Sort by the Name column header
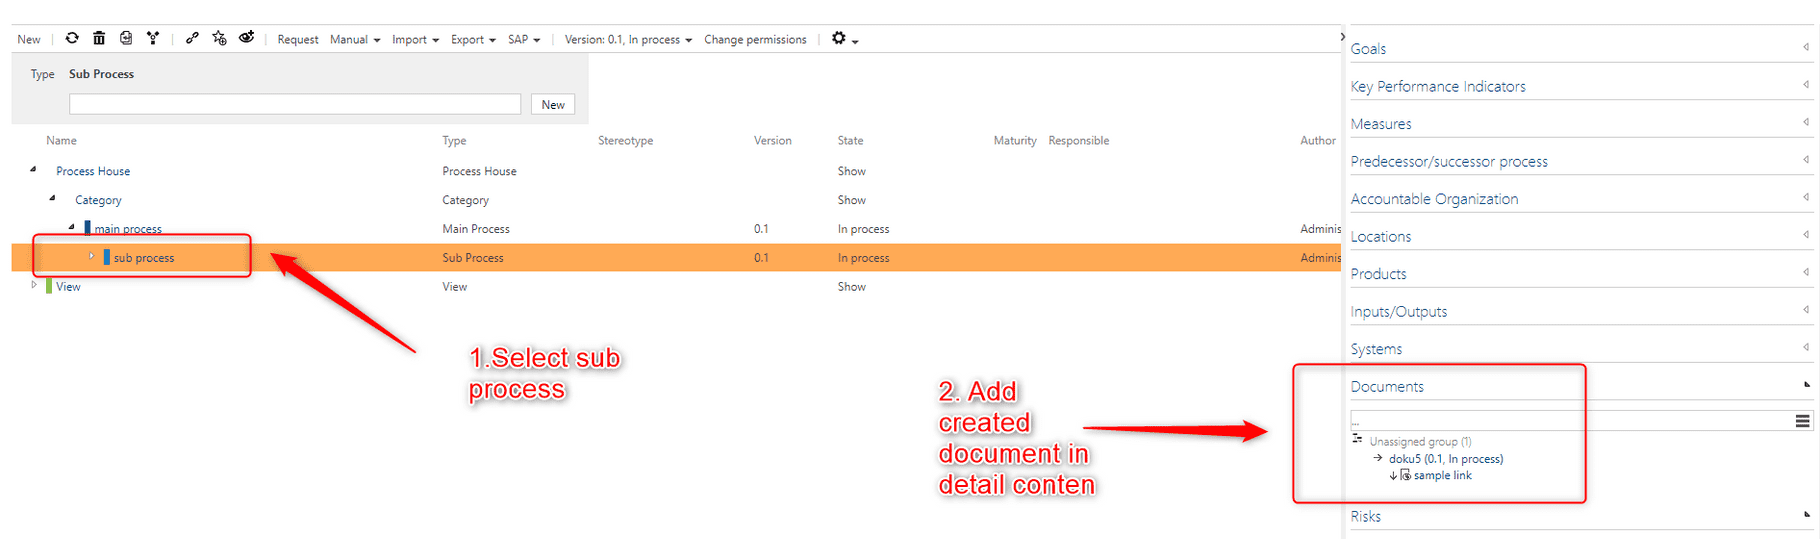This screenshot has height=539, width=1820. 61,140
